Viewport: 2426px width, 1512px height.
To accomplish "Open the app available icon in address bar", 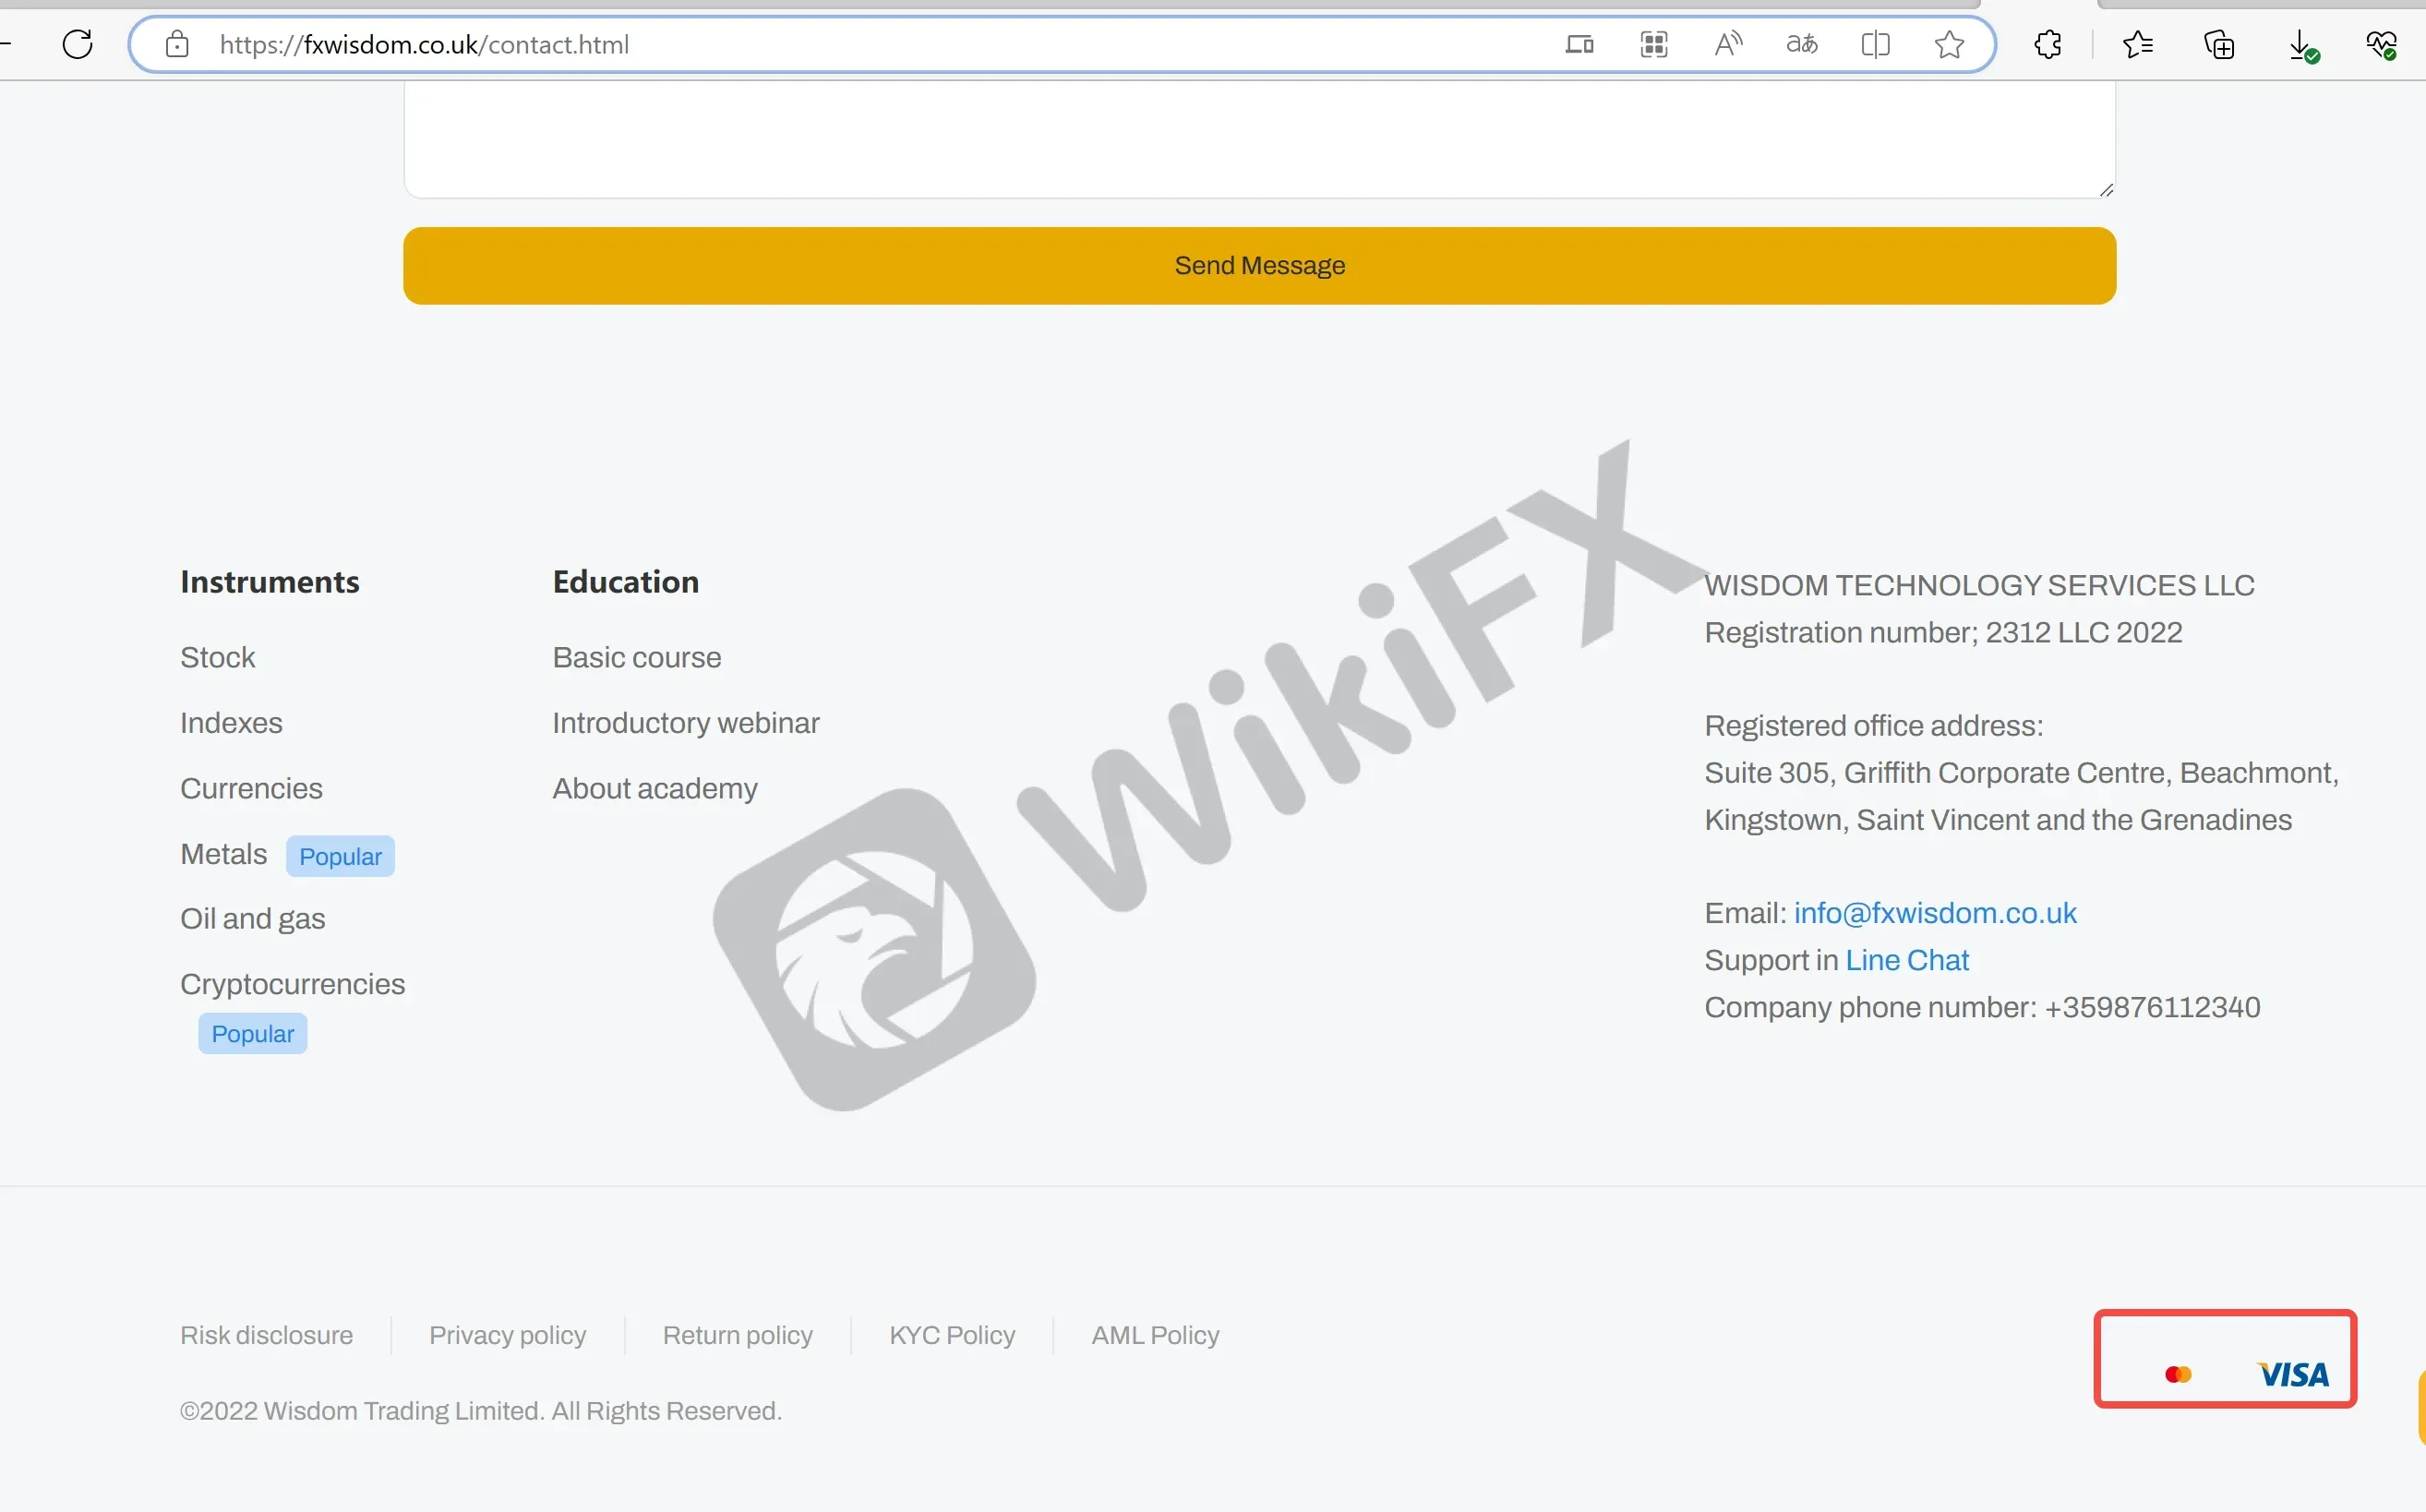I will pos(1579,44).
